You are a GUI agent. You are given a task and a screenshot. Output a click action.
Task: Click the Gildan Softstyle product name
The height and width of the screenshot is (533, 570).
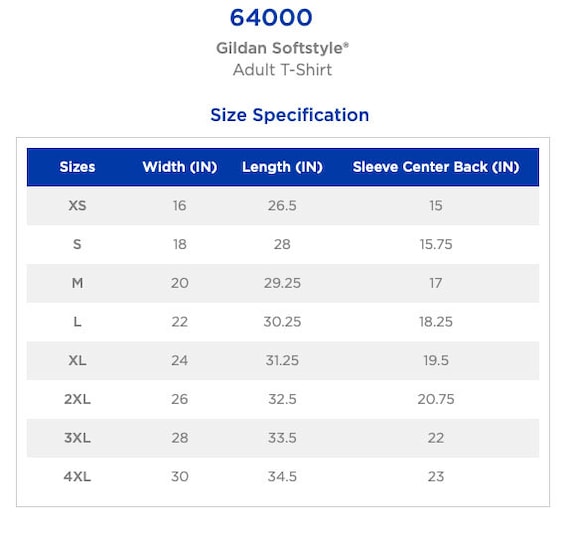click(282, 48)
